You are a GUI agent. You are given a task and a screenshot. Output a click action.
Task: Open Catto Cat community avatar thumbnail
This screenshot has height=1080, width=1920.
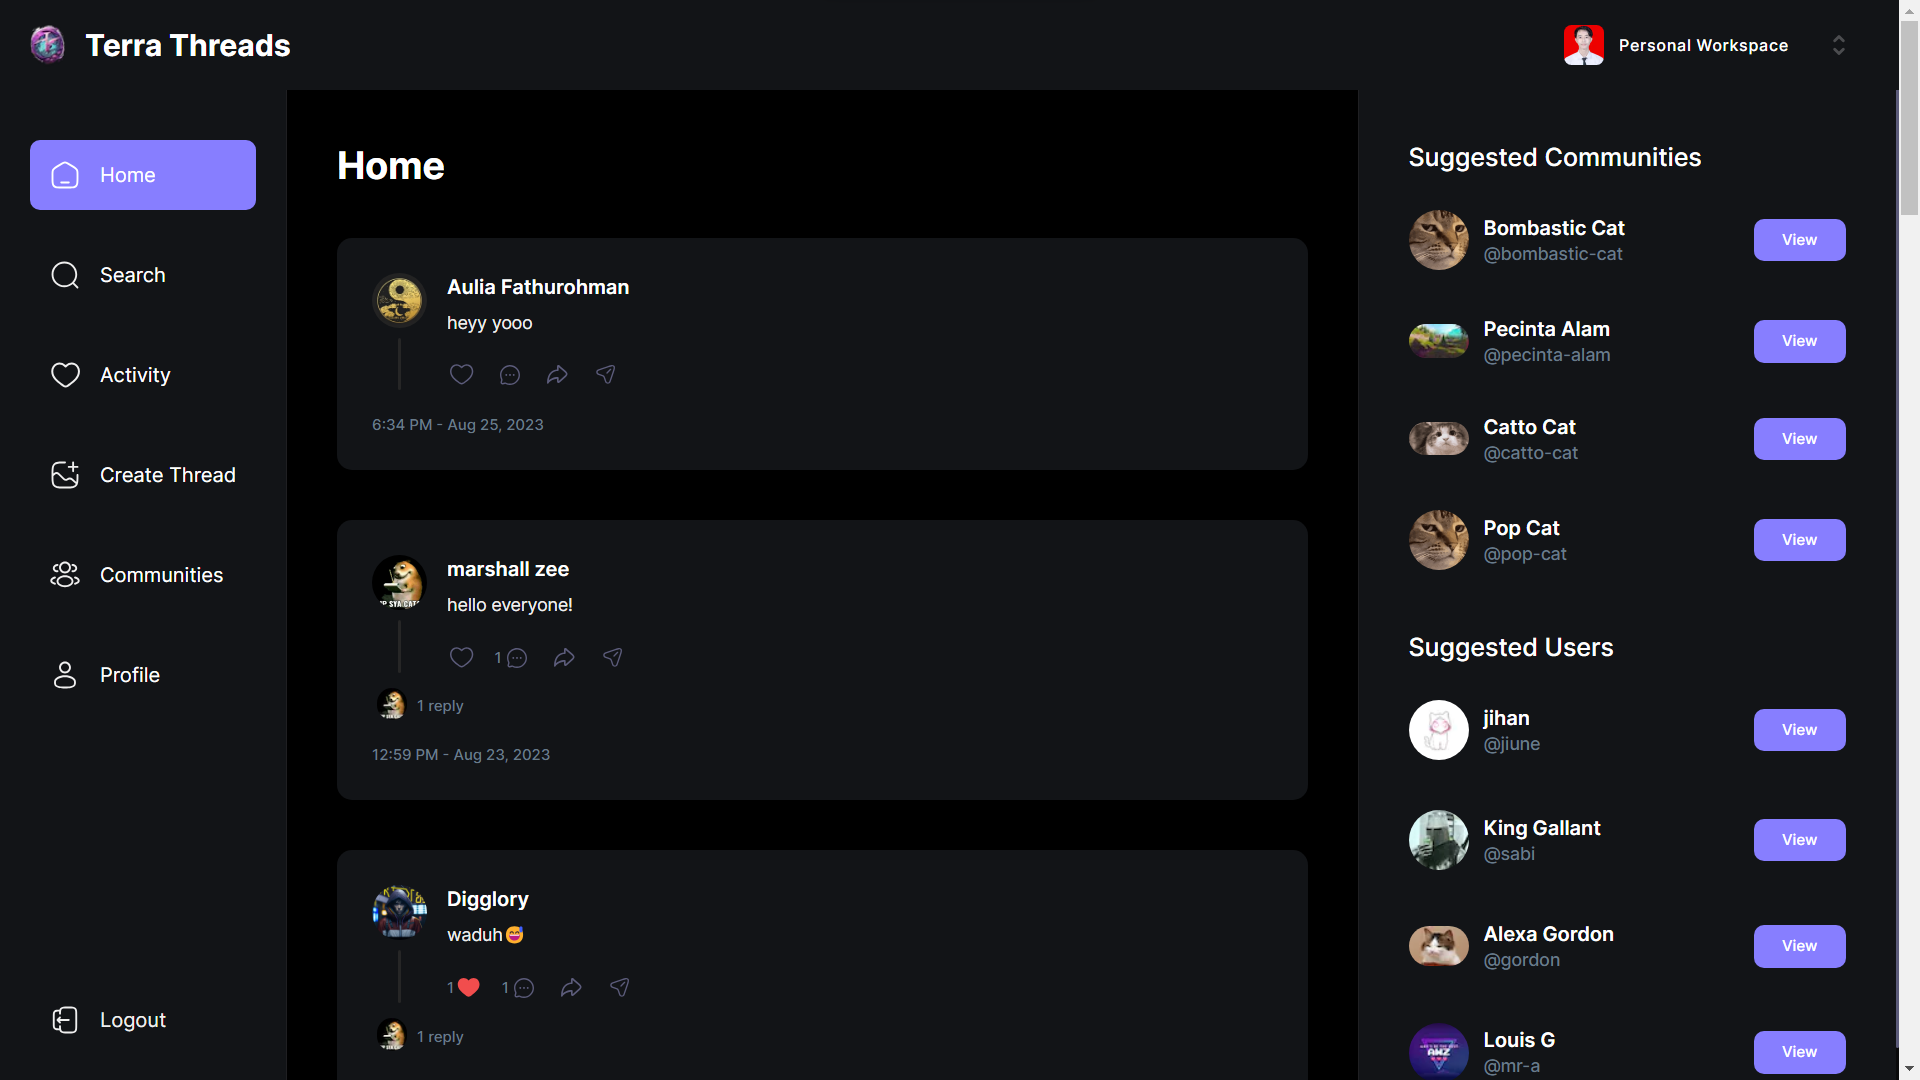coord(1438,439)
